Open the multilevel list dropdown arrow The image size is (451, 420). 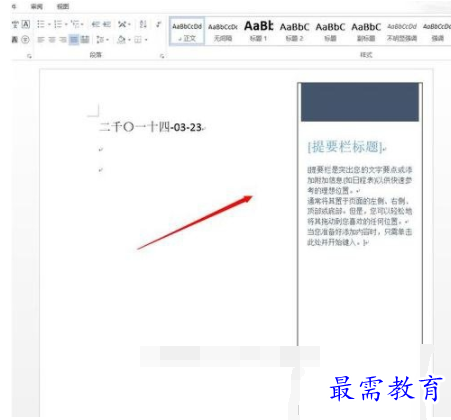pyautogui.click(x=82, y=24)
